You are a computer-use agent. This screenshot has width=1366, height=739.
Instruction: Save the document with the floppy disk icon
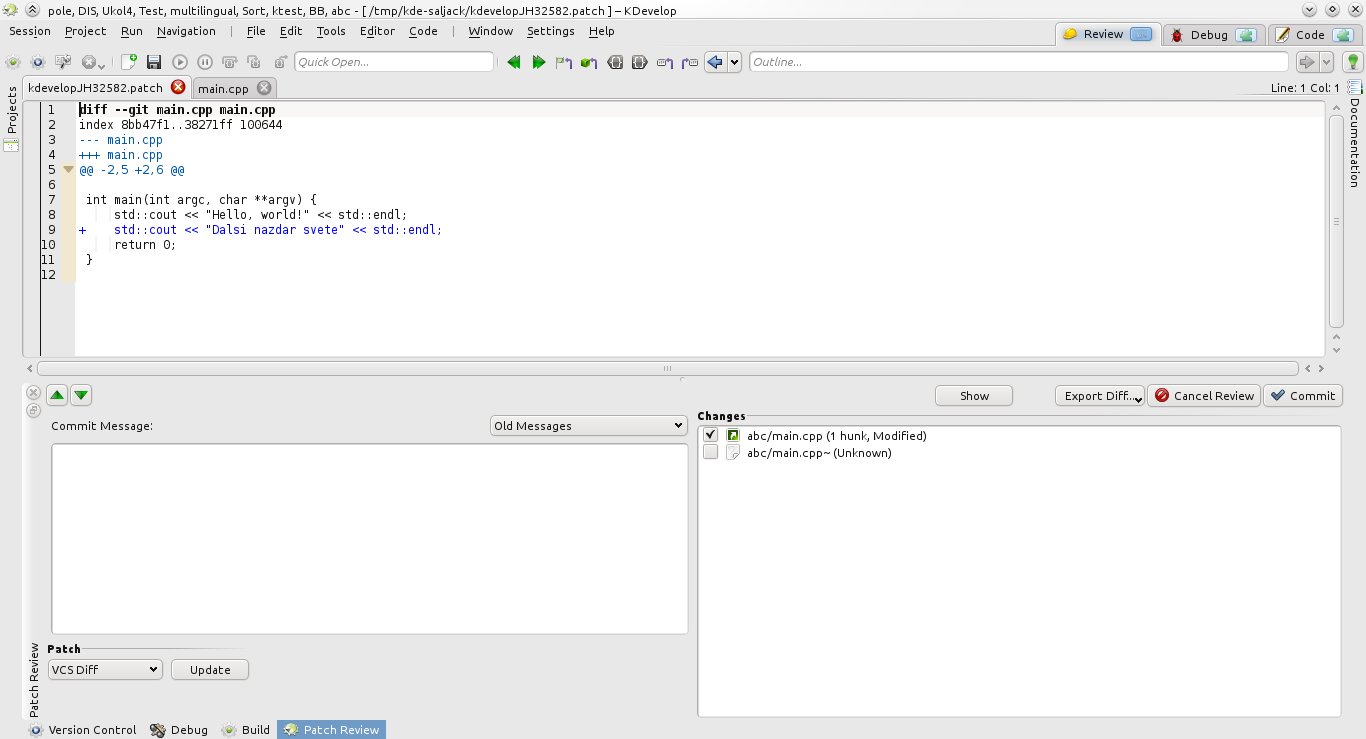coord(154,62)
